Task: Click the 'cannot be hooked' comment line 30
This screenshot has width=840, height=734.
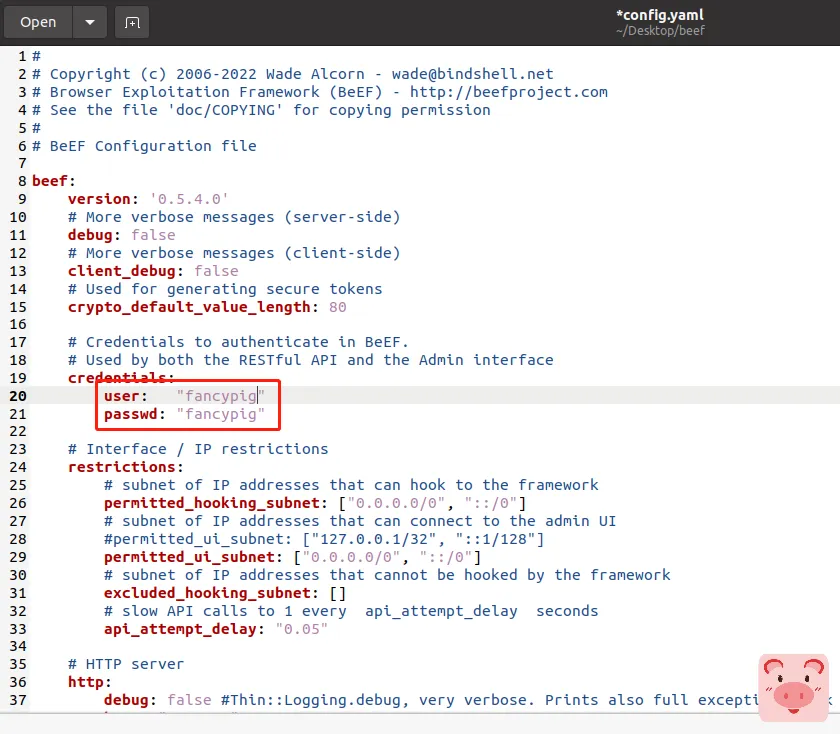Action: [387, 575]
